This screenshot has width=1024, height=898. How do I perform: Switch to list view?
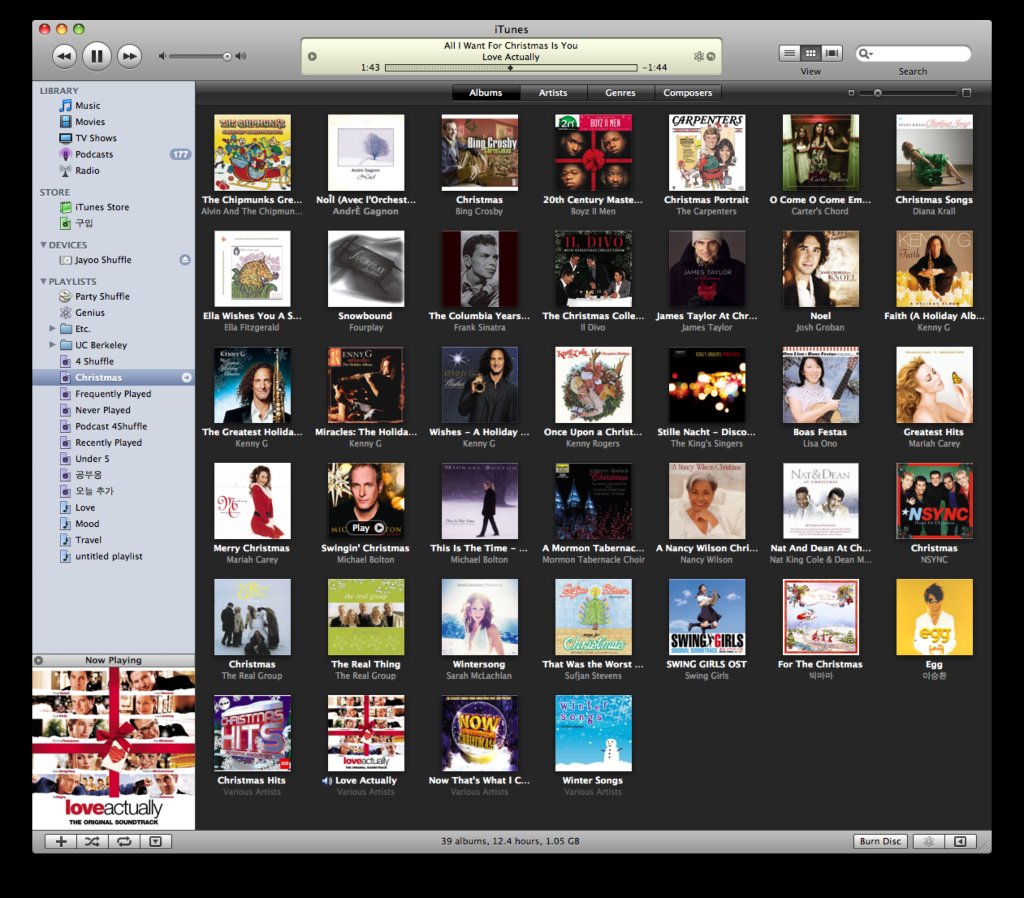point(790,53)
